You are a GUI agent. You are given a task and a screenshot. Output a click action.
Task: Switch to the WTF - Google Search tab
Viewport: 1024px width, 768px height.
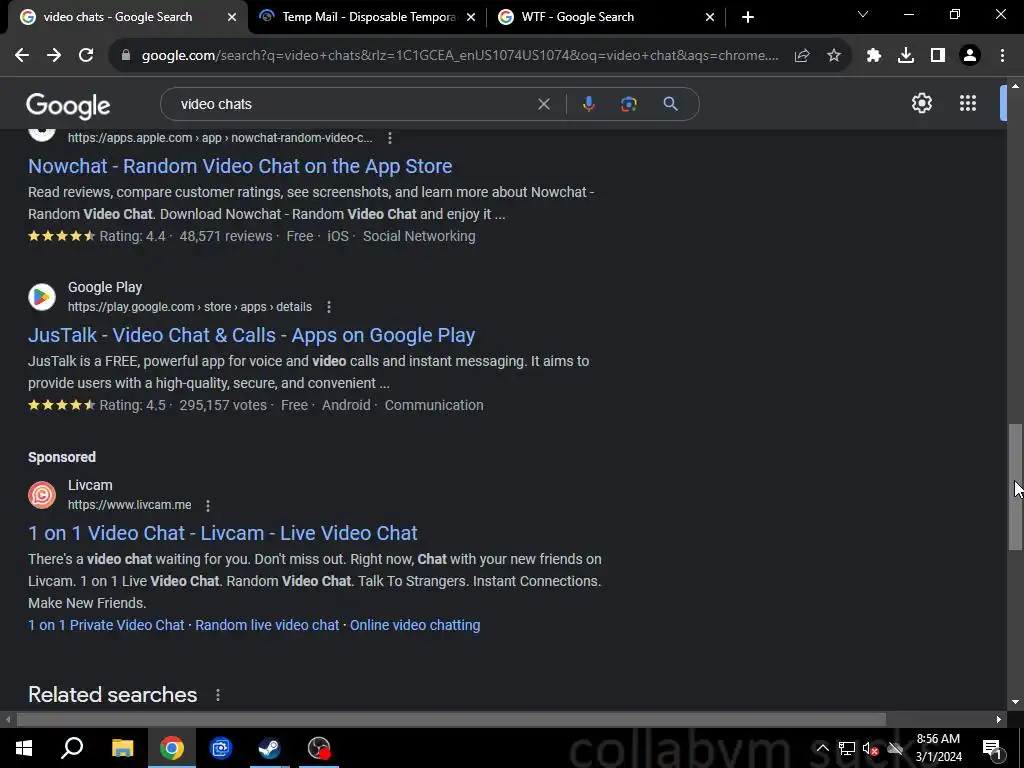(605, 17)
